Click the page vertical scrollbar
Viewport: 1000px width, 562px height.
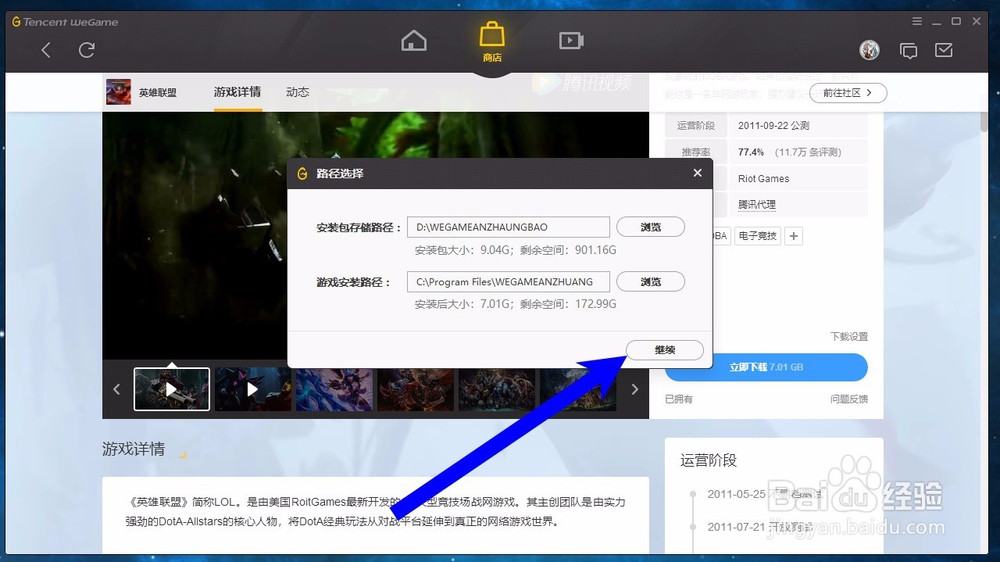pyautogui.click(x=983, y=121)
